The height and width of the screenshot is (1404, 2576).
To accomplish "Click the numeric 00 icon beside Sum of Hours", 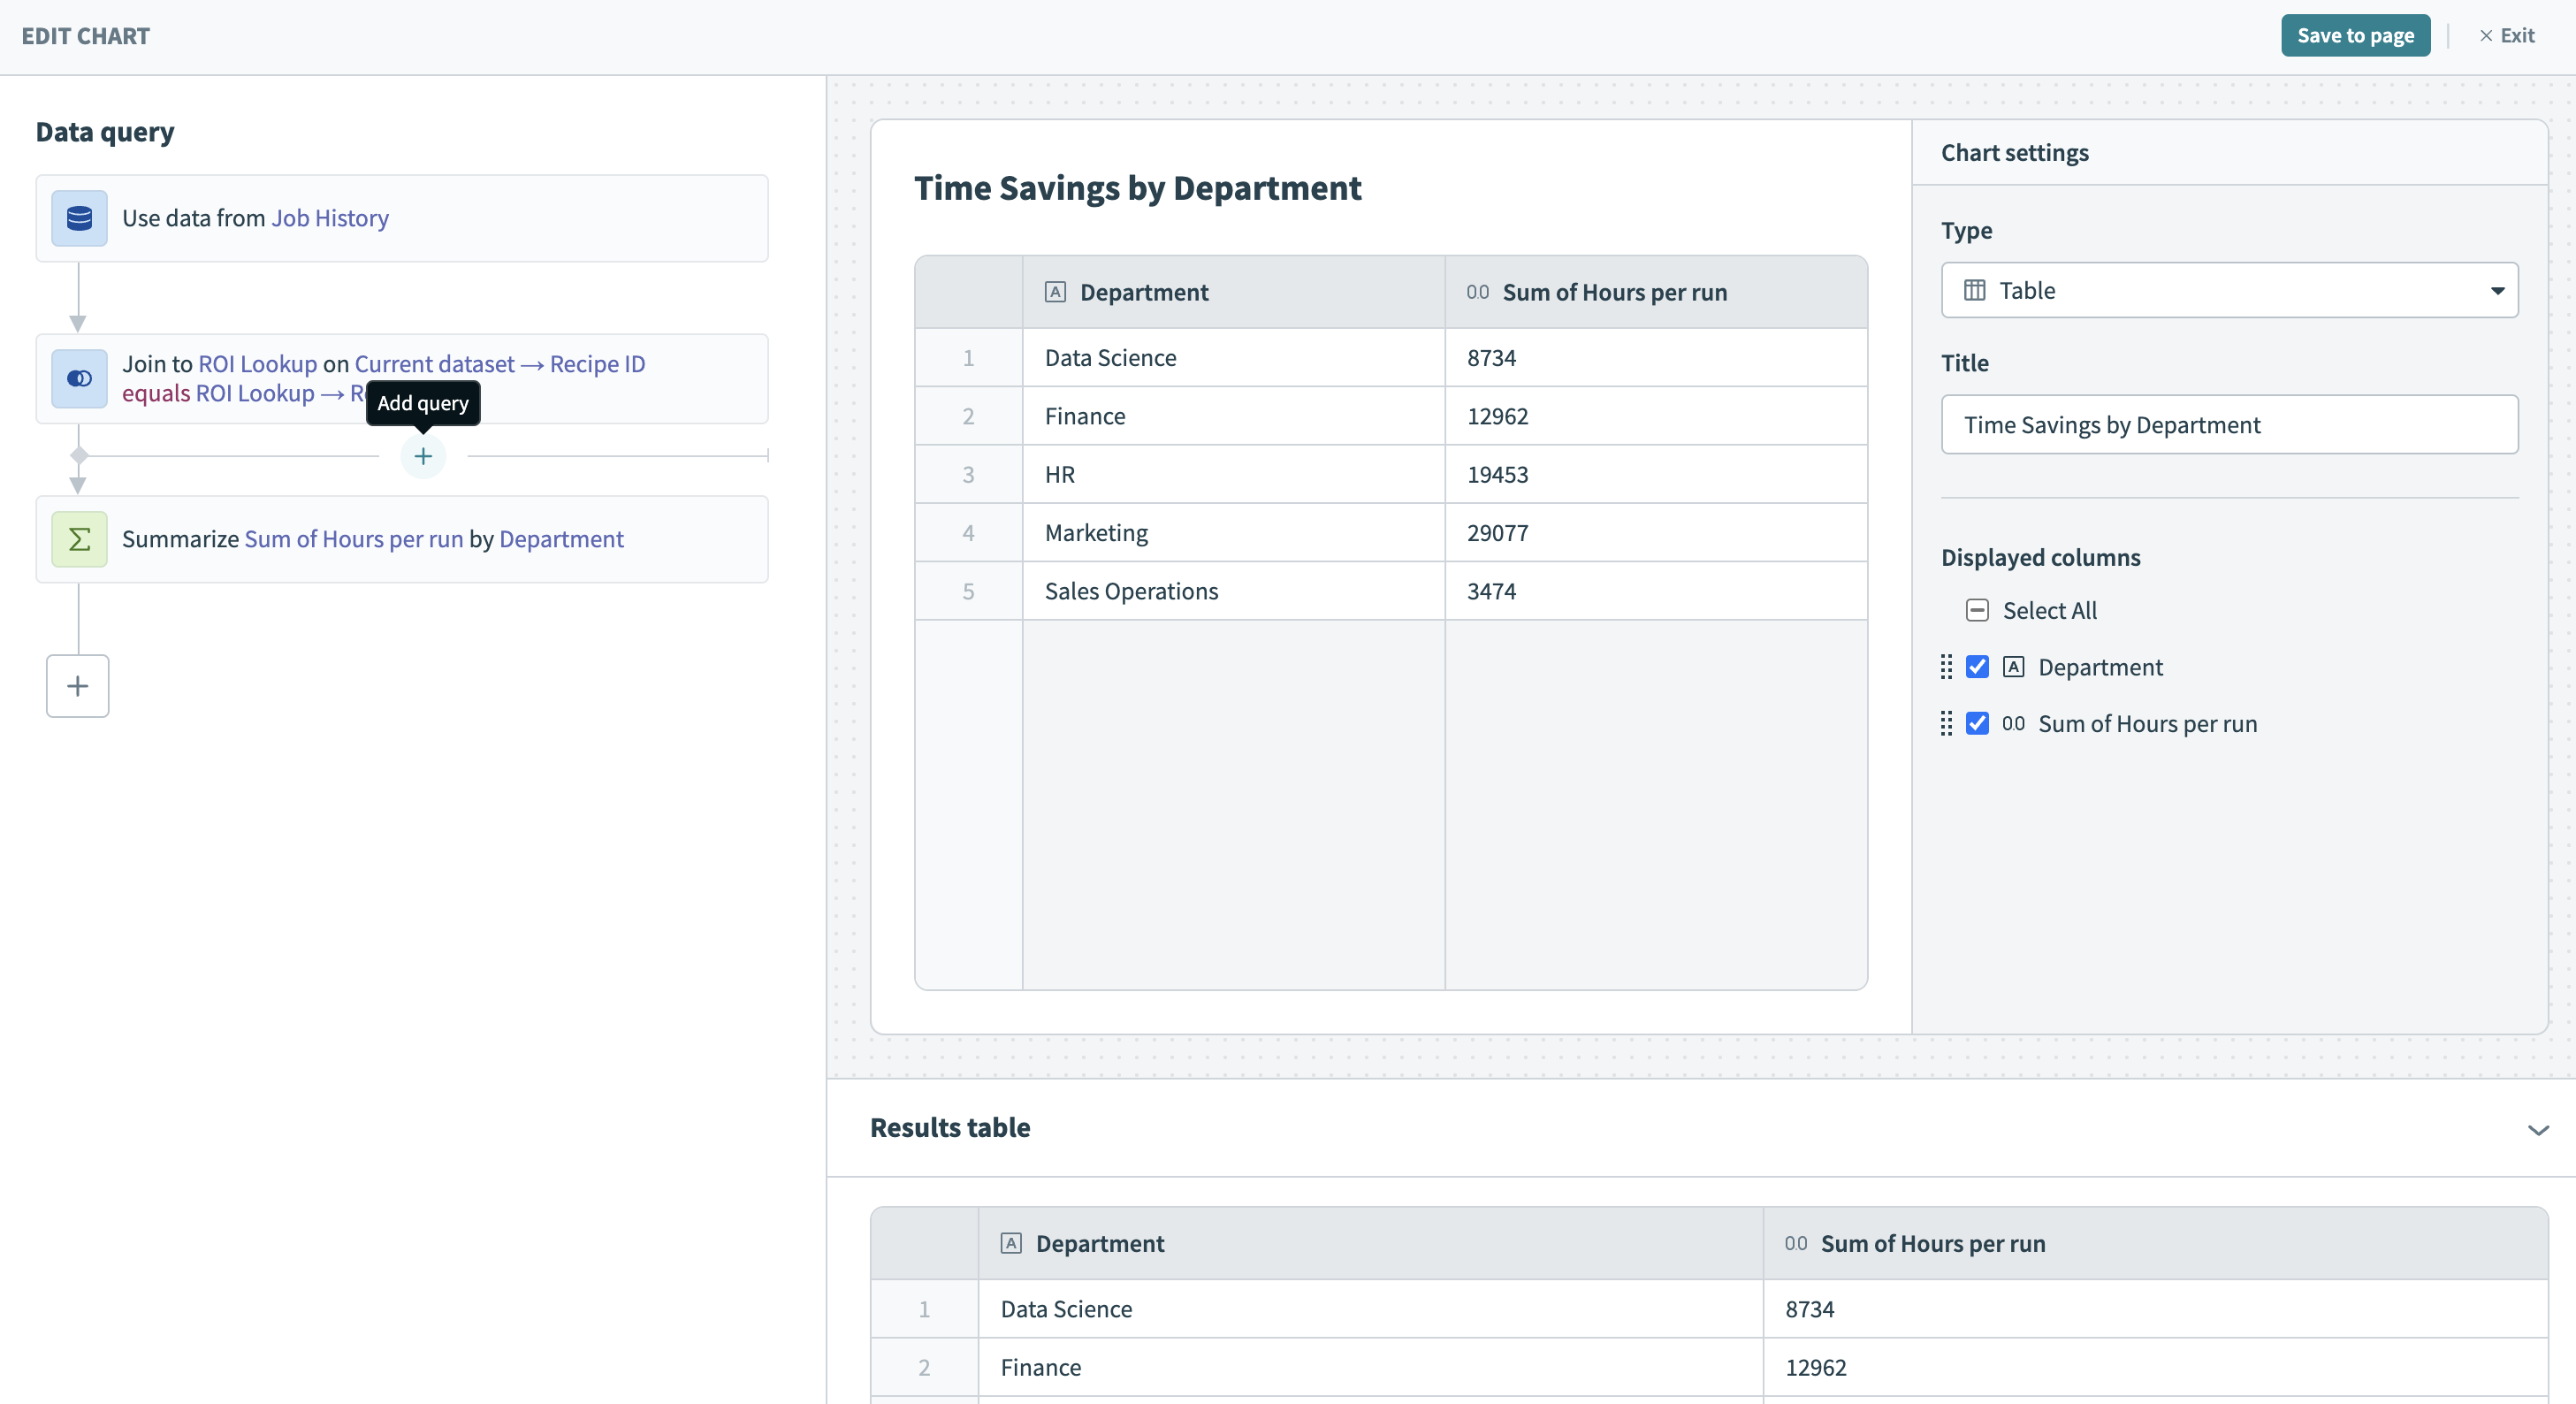I will (2013, 723).
